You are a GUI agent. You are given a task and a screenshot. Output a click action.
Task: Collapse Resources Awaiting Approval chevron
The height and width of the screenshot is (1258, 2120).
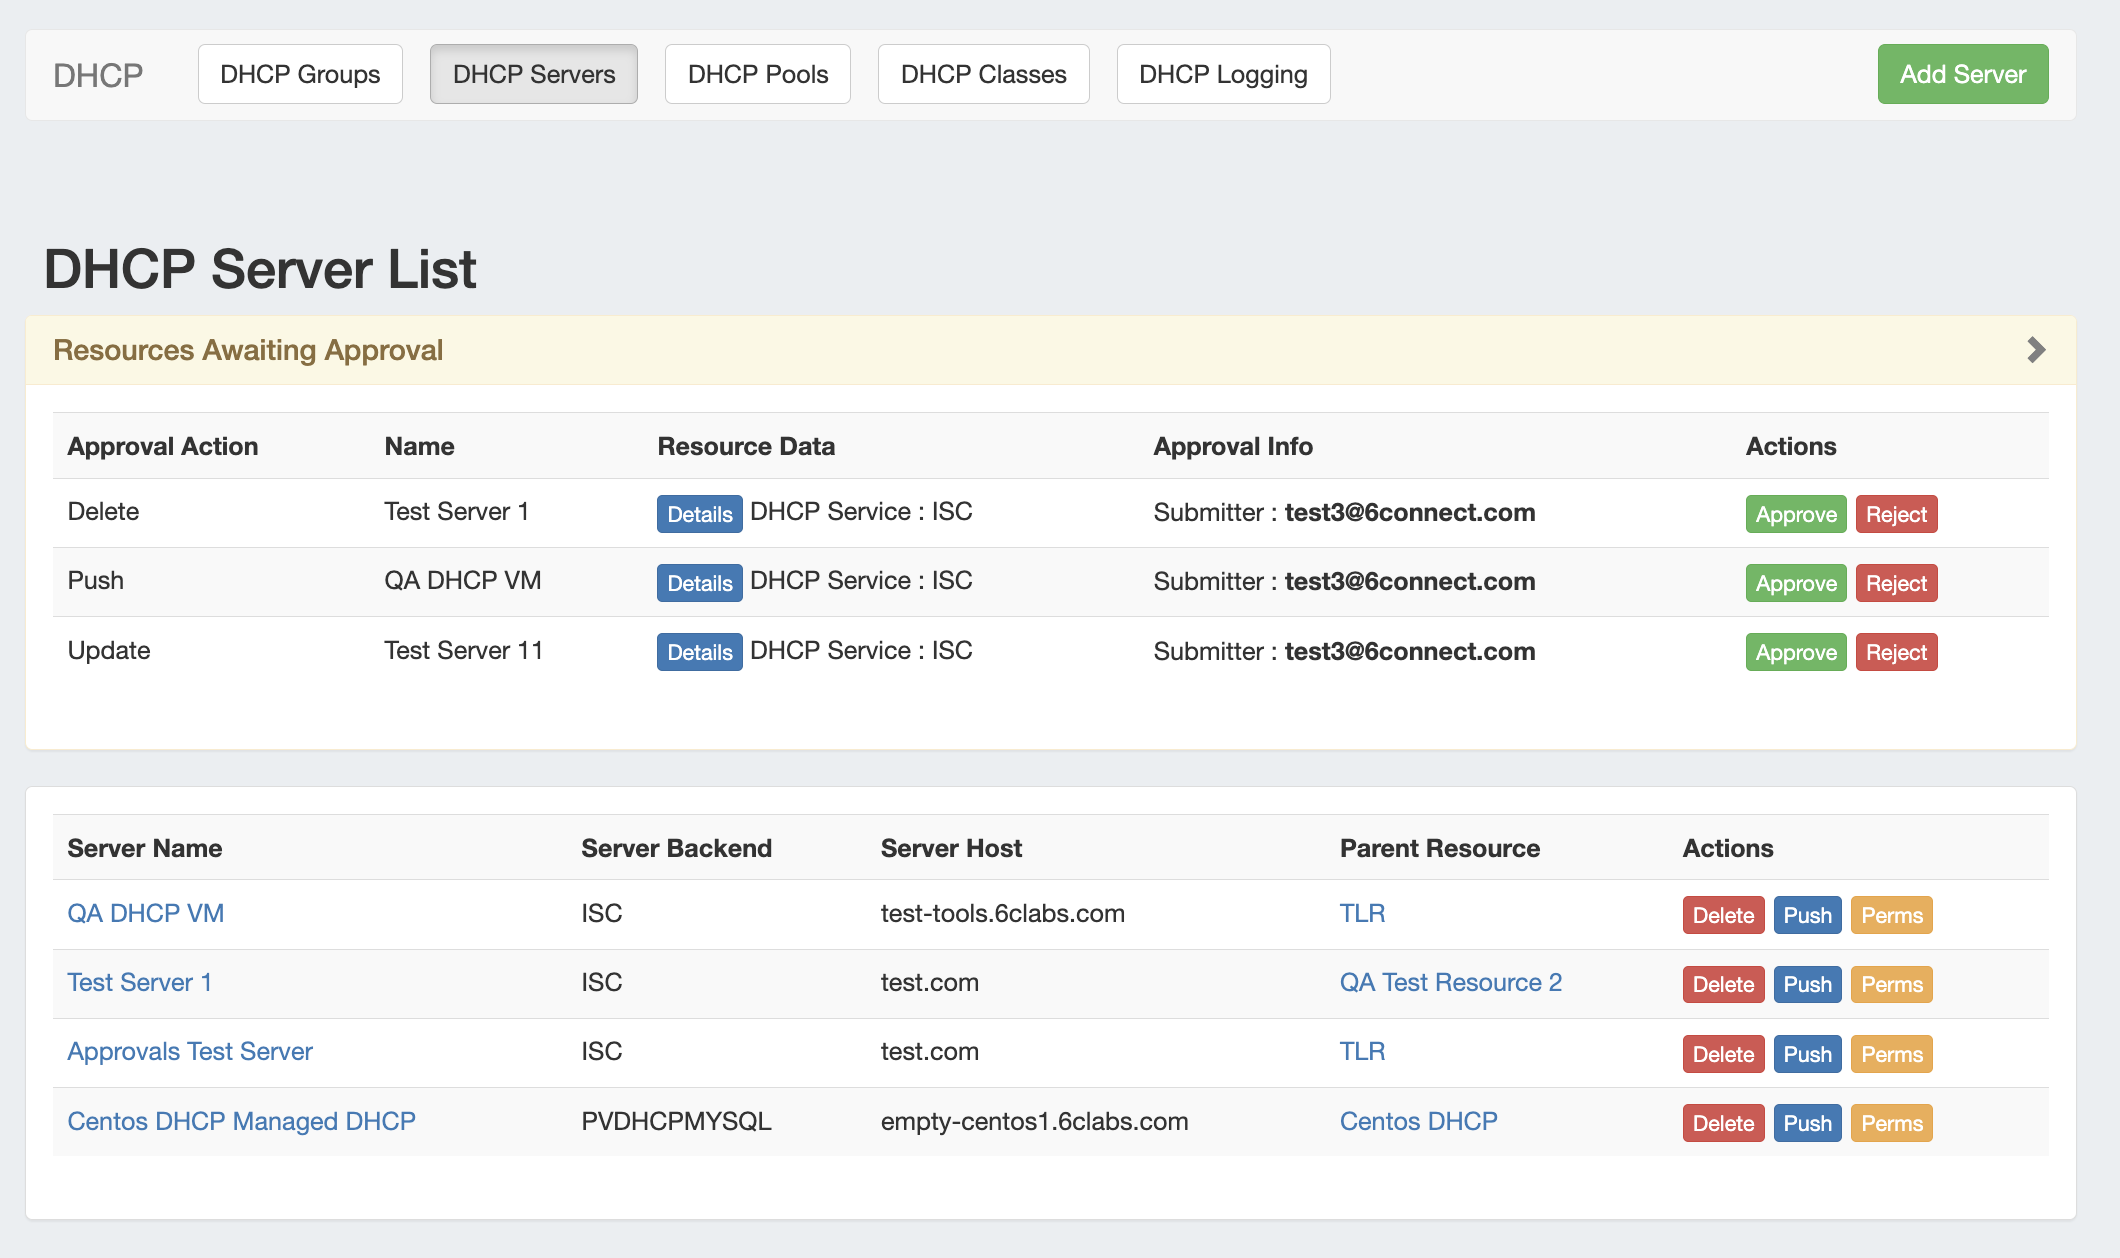coord(2035,350)
